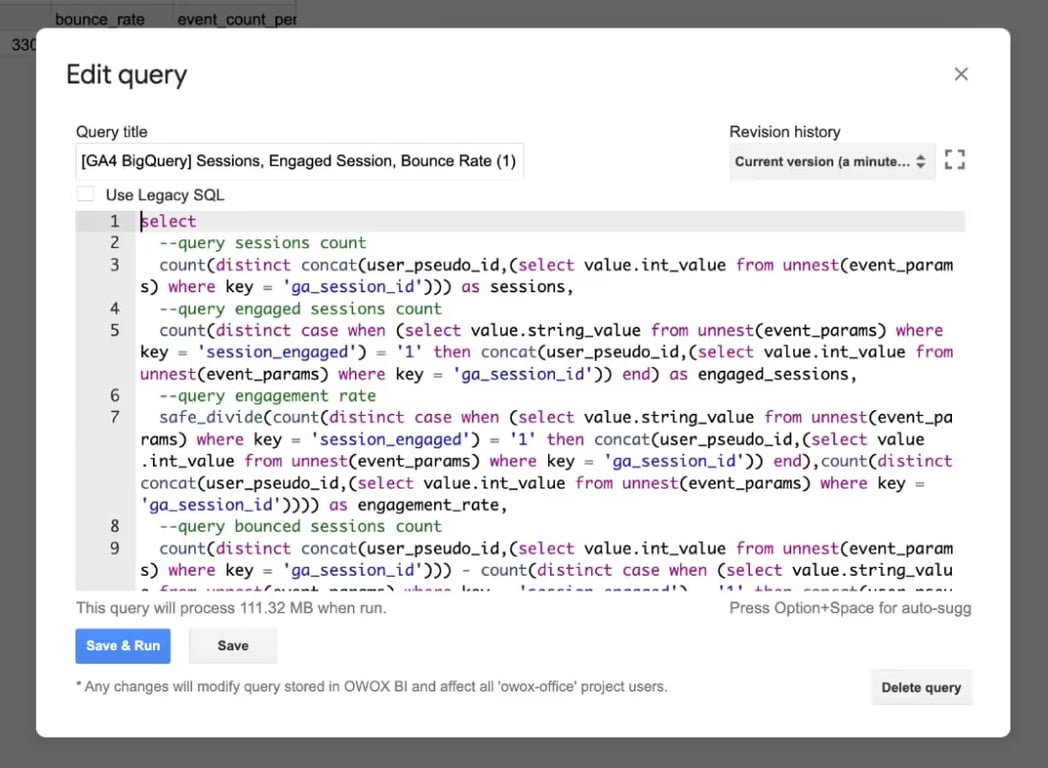Select line number 7 in editor gutter
This screenshot has height=768, width=1048.
[x=114, y=417]
